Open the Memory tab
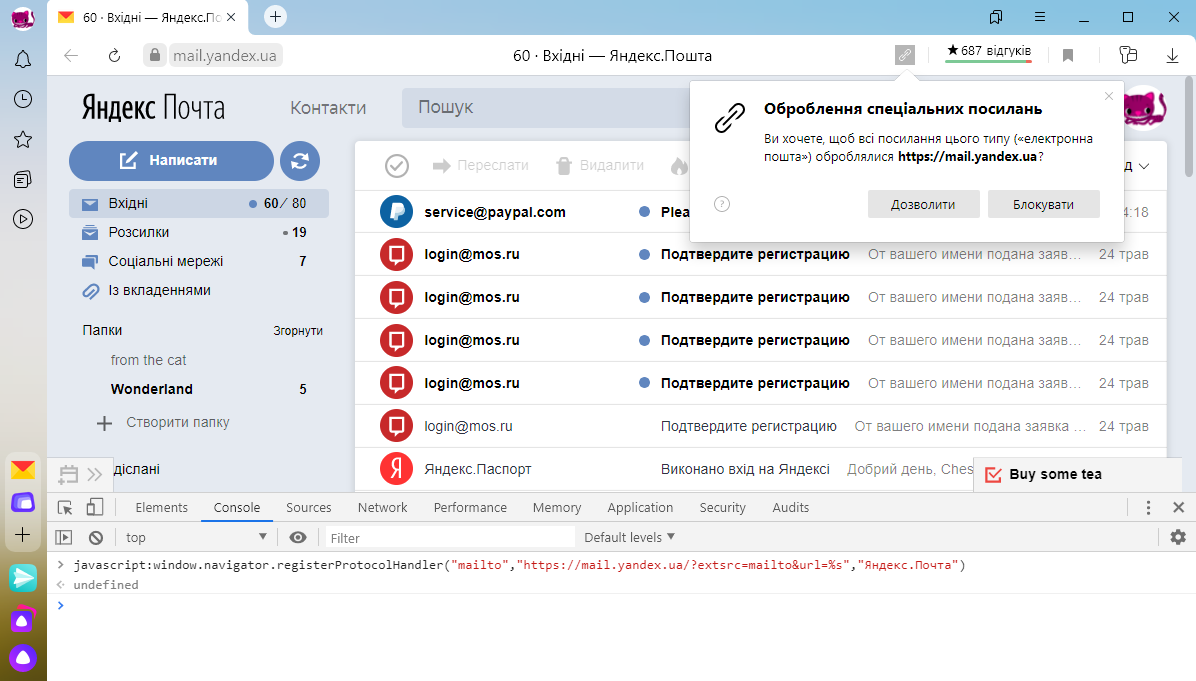This screenshot has height=681, width=1196. pyautogui.click(x=557, y=508)
